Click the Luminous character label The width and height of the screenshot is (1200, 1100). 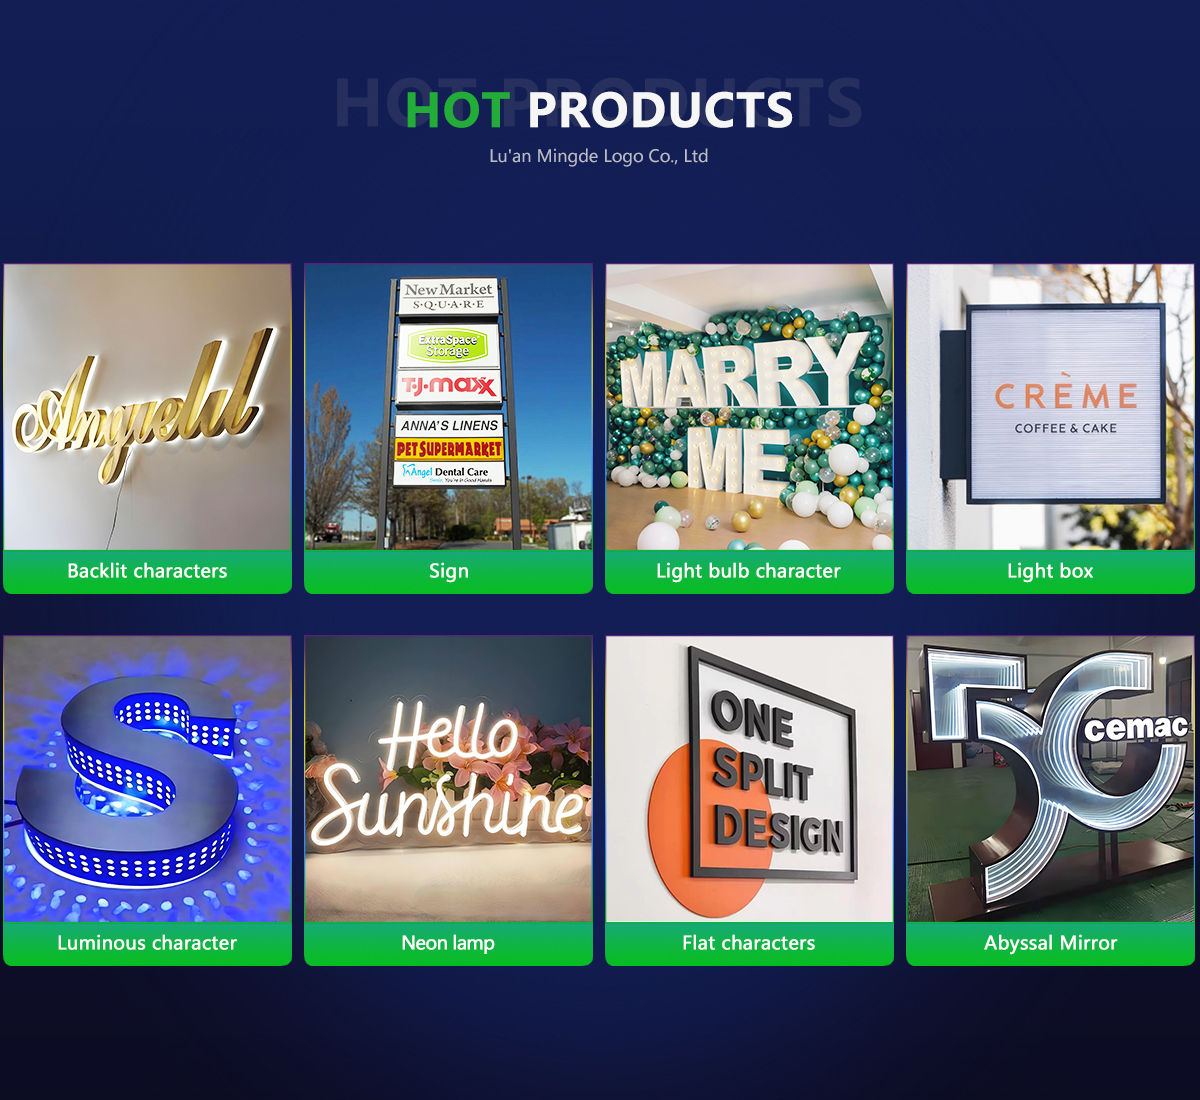(x=147, y=943)
